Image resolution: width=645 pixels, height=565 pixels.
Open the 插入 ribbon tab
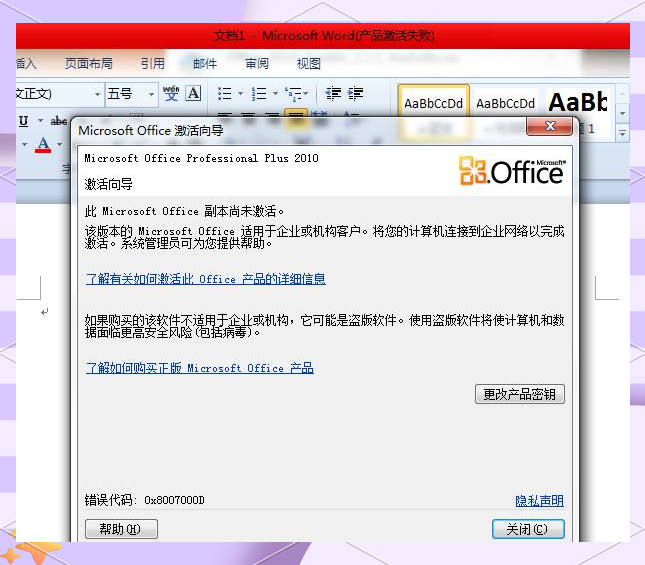26,63
